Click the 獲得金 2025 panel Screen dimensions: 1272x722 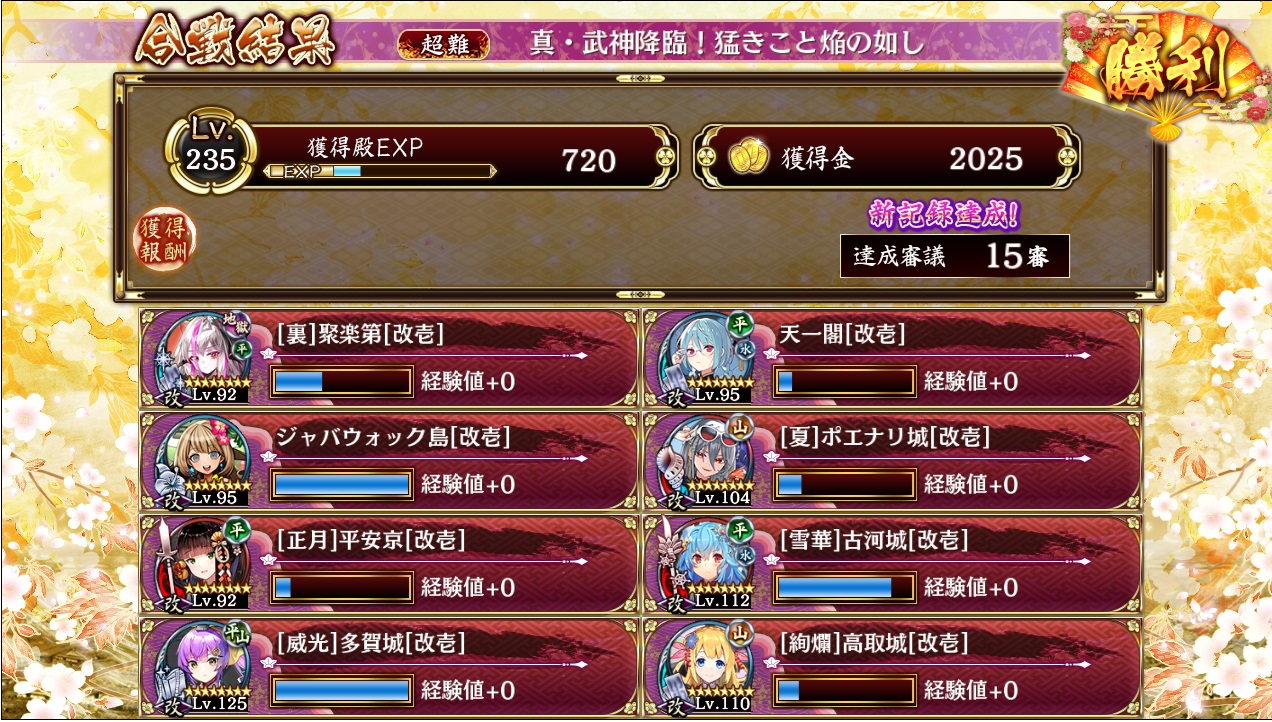[886, 157]
